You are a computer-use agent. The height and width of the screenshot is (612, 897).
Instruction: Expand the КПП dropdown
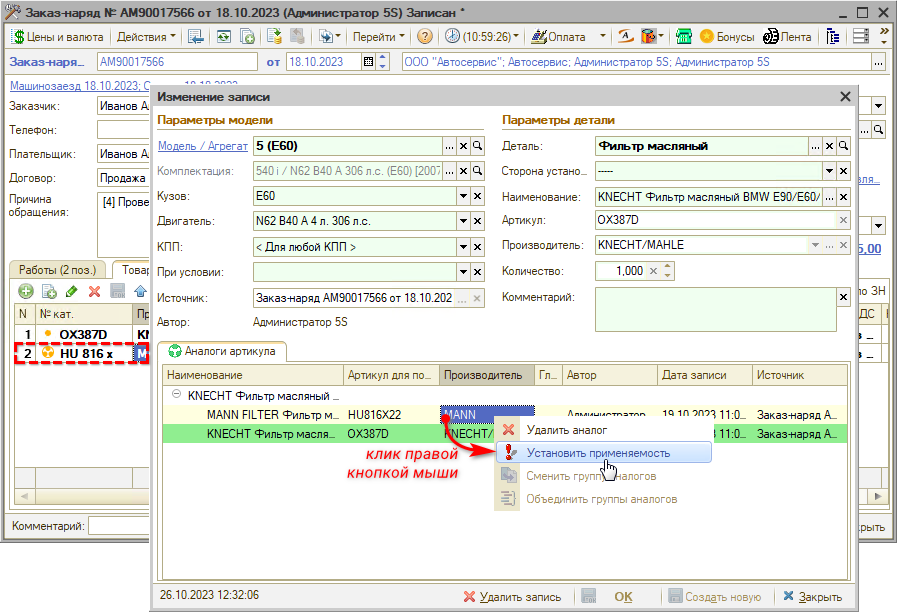[x=463, y=247]
